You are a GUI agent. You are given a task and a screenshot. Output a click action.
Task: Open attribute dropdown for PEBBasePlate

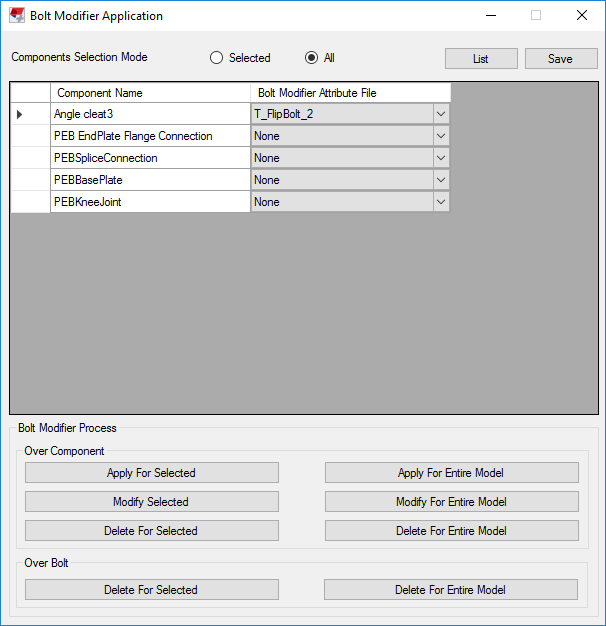441,180
